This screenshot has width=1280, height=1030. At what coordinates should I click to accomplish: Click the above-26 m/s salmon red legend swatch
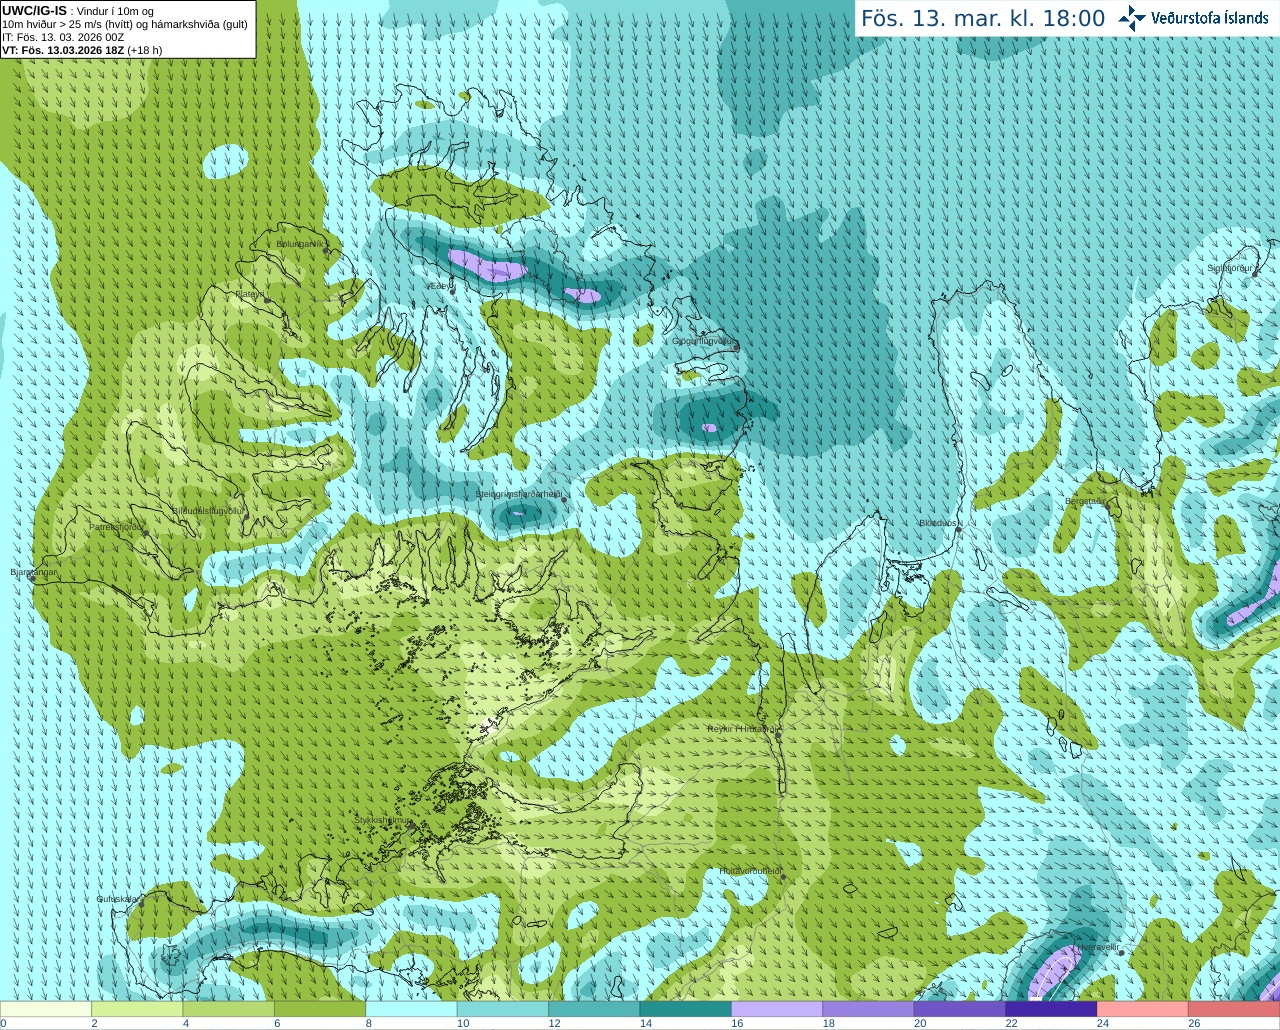tap(1234, 1009)
